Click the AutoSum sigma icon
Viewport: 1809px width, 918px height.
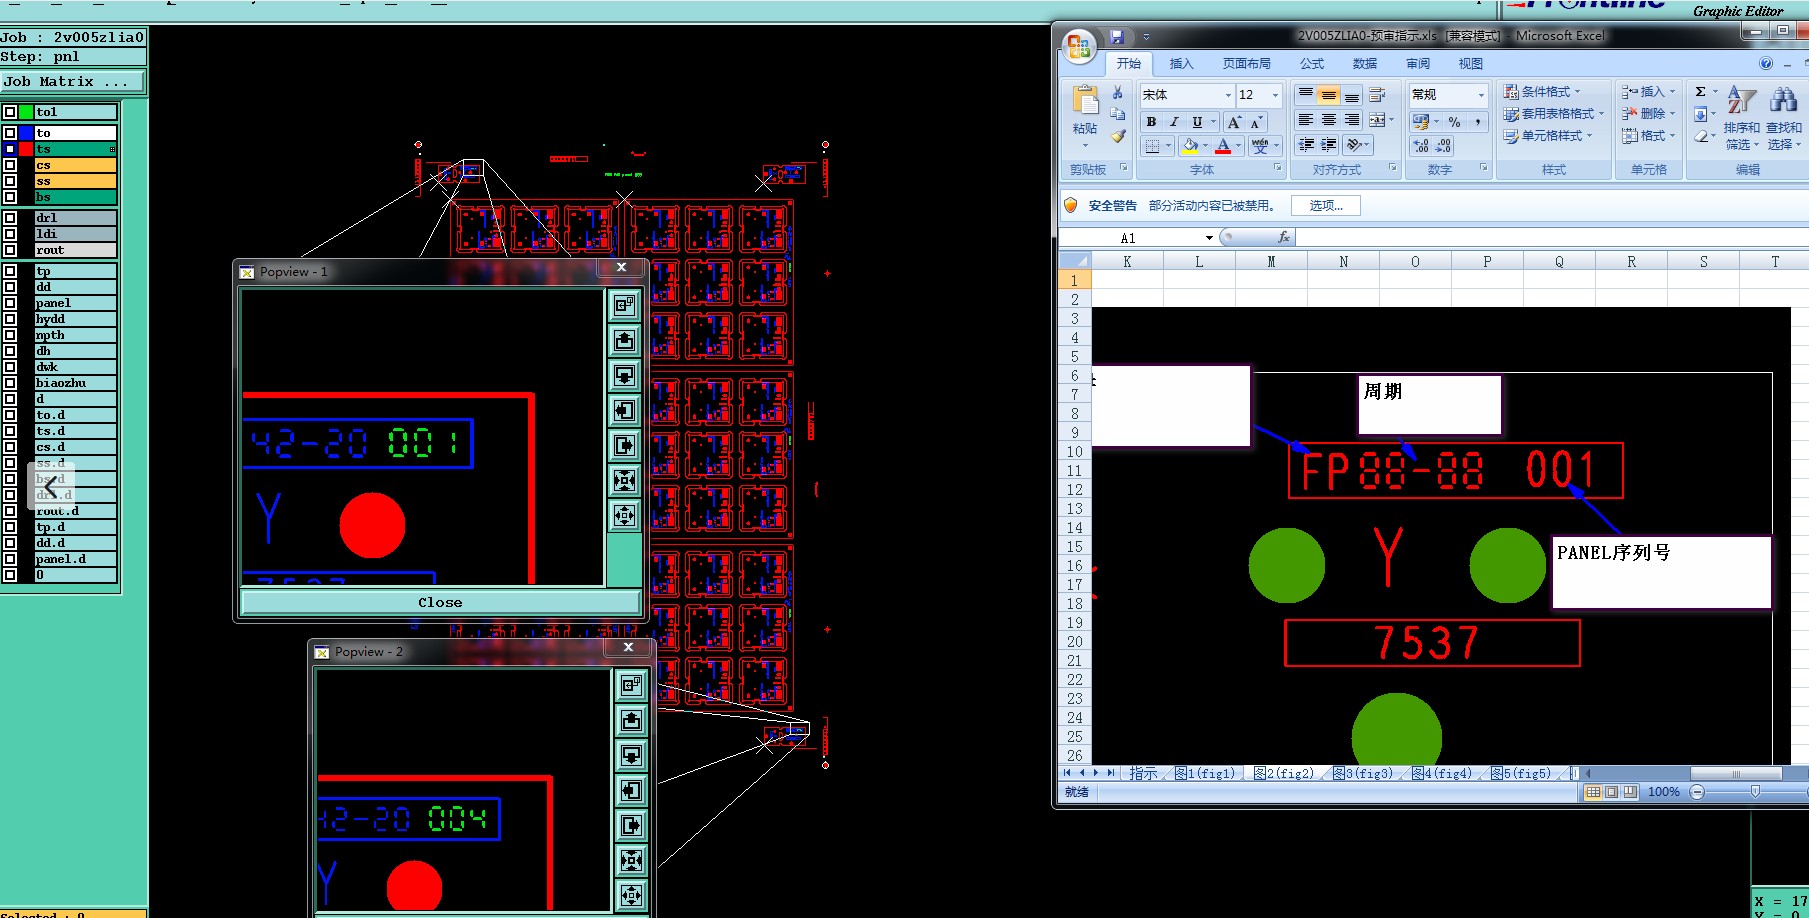pos(1700,92)
